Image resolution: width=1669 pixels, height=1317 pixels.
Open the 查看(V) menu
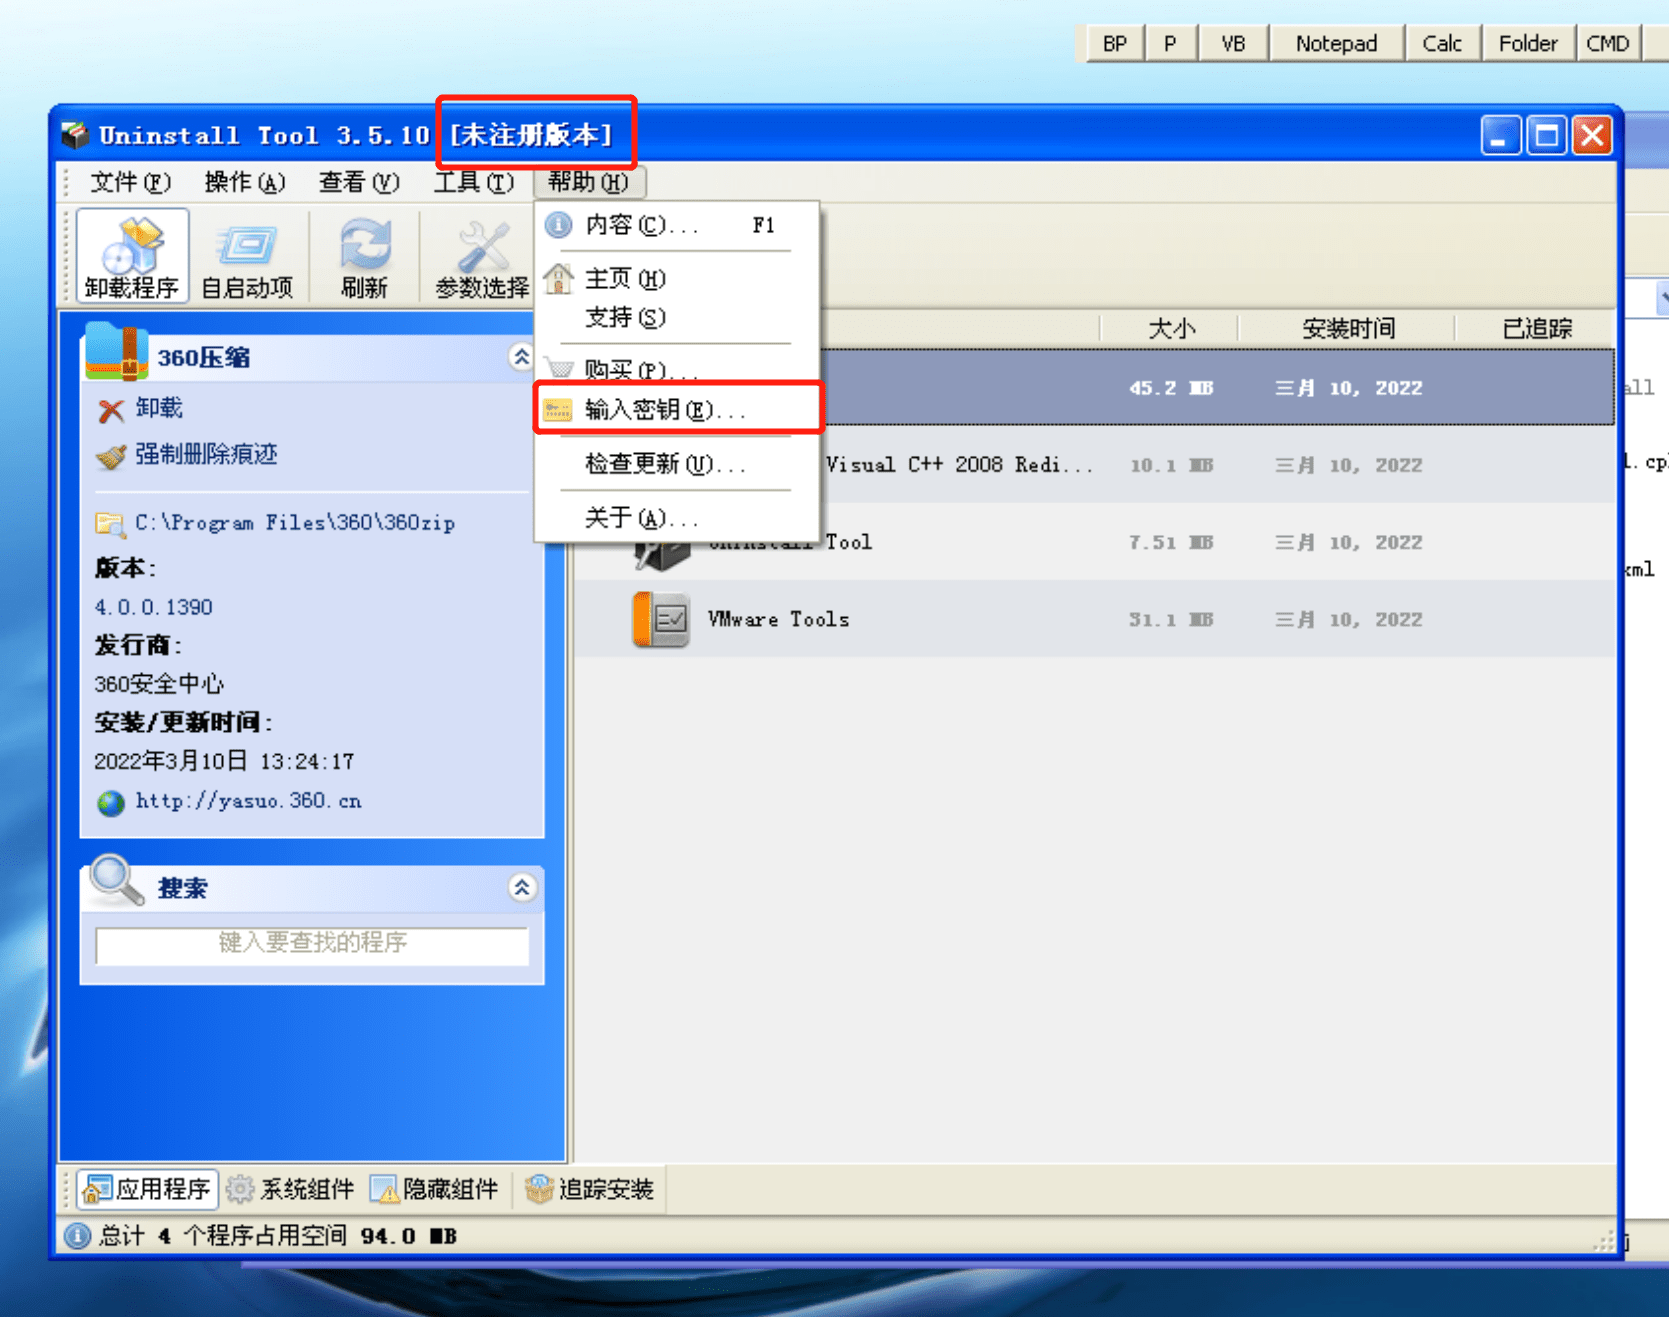pyautogui.click(x=358, y=182)
